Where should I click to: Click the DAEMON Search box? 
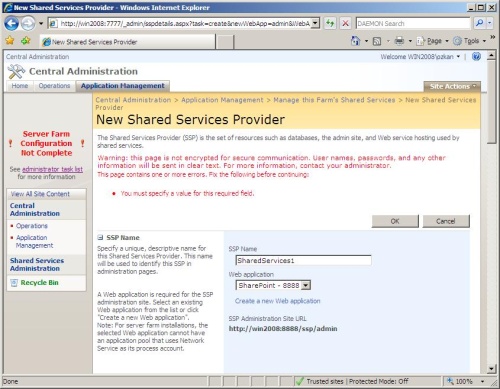(413, 23)
